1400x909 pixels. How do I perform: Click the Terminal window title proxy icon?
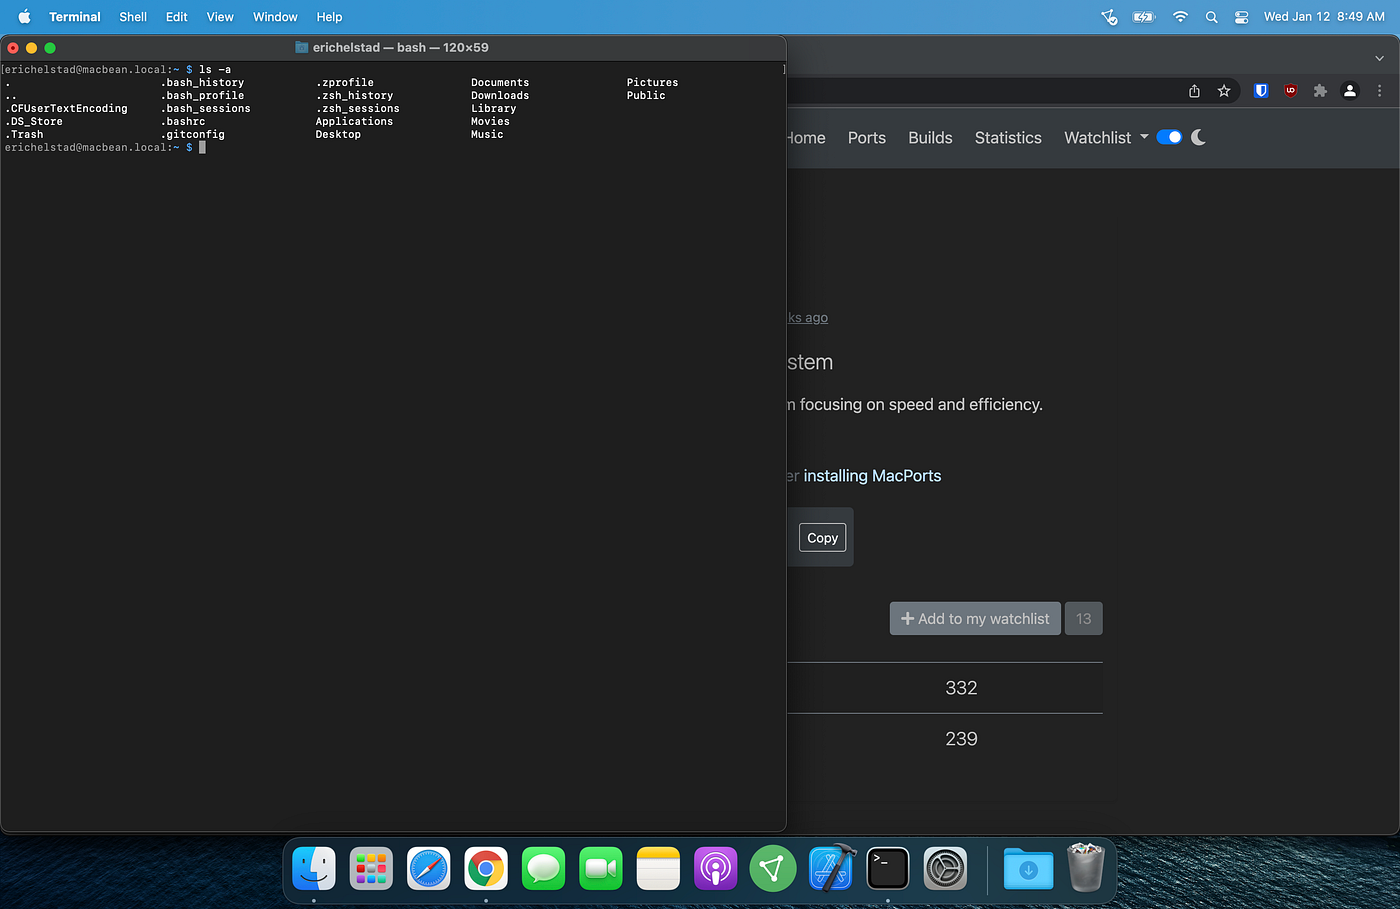(302, 47)
